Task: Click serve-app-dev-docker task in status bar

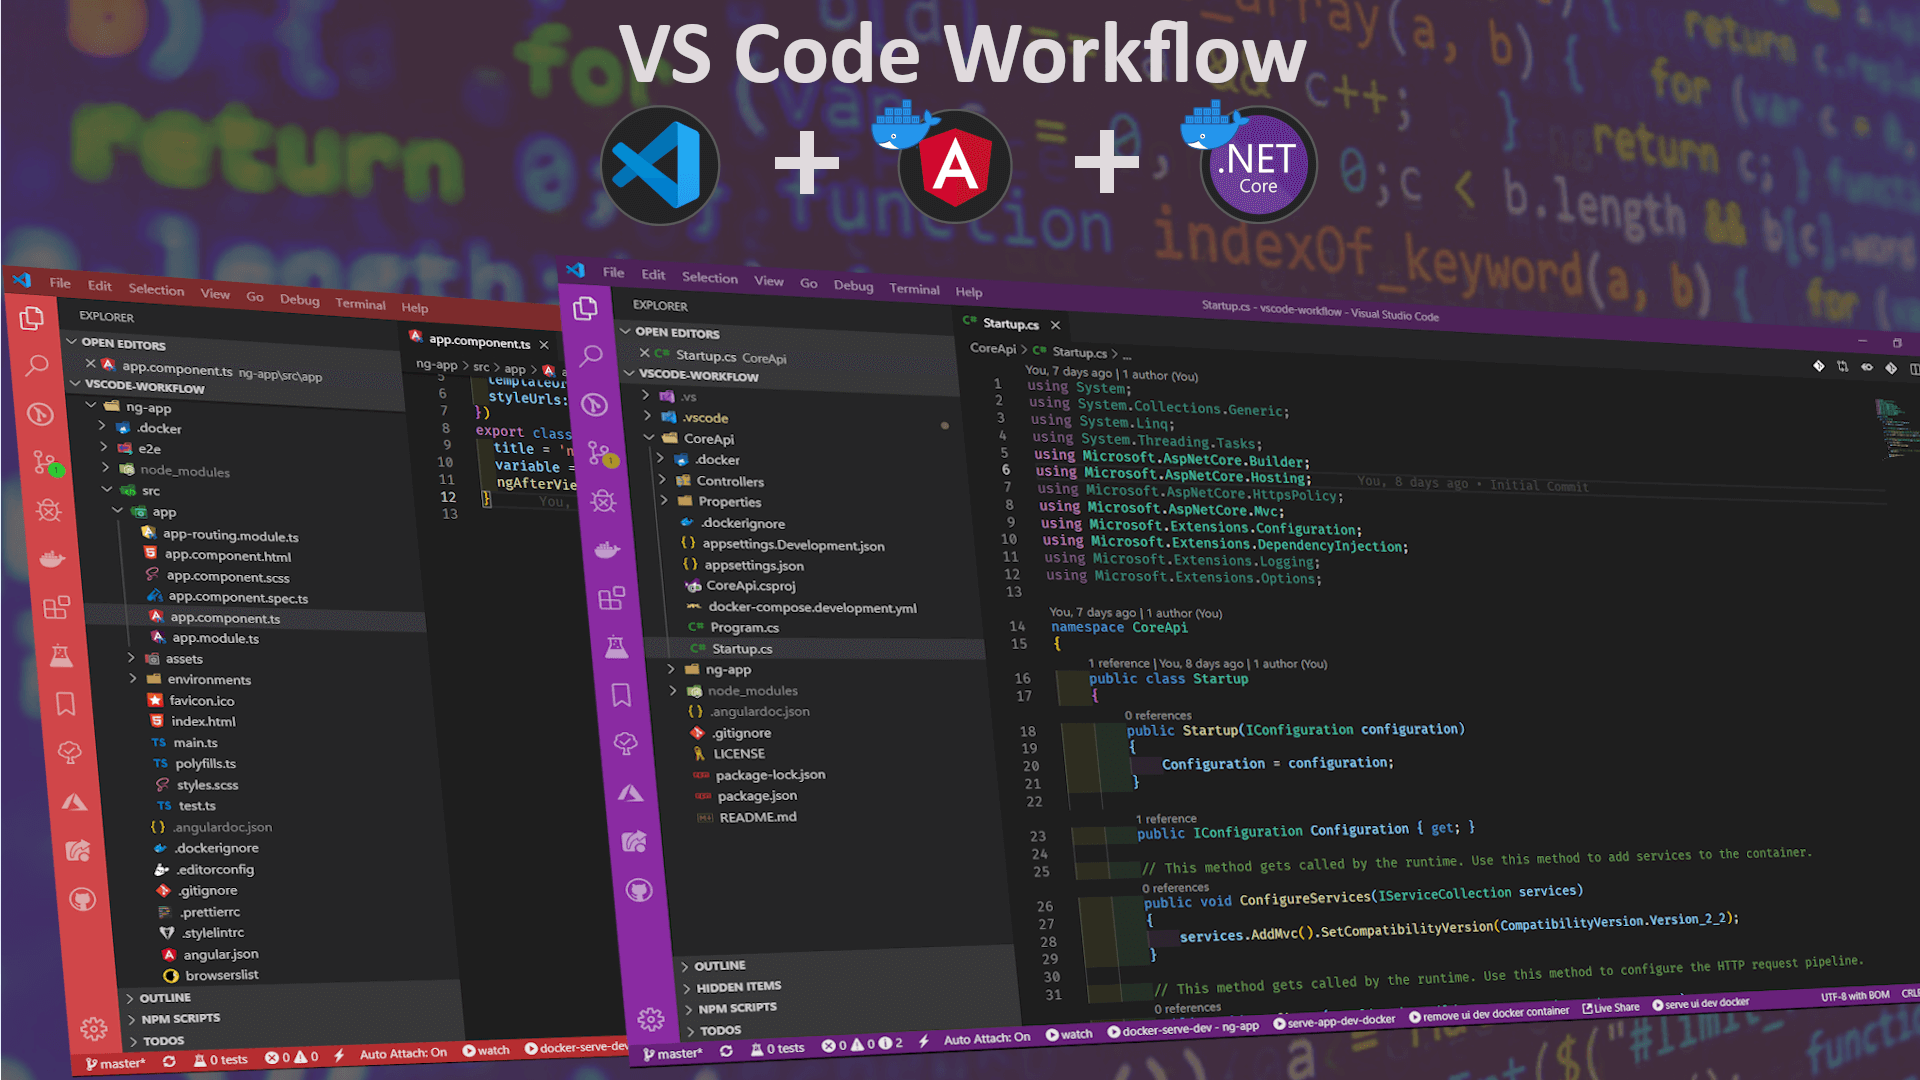Action: (1334, 1021)
